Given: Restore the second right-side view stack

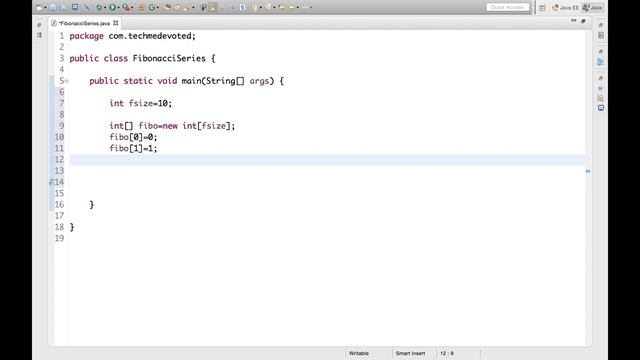Looking at the screenshot, I should [600, 51].
